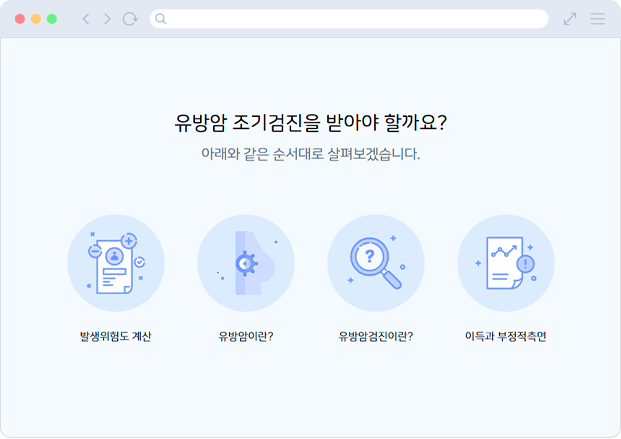Open the 유방암검진이란? magnifying glass icon

tap(376, 263)
